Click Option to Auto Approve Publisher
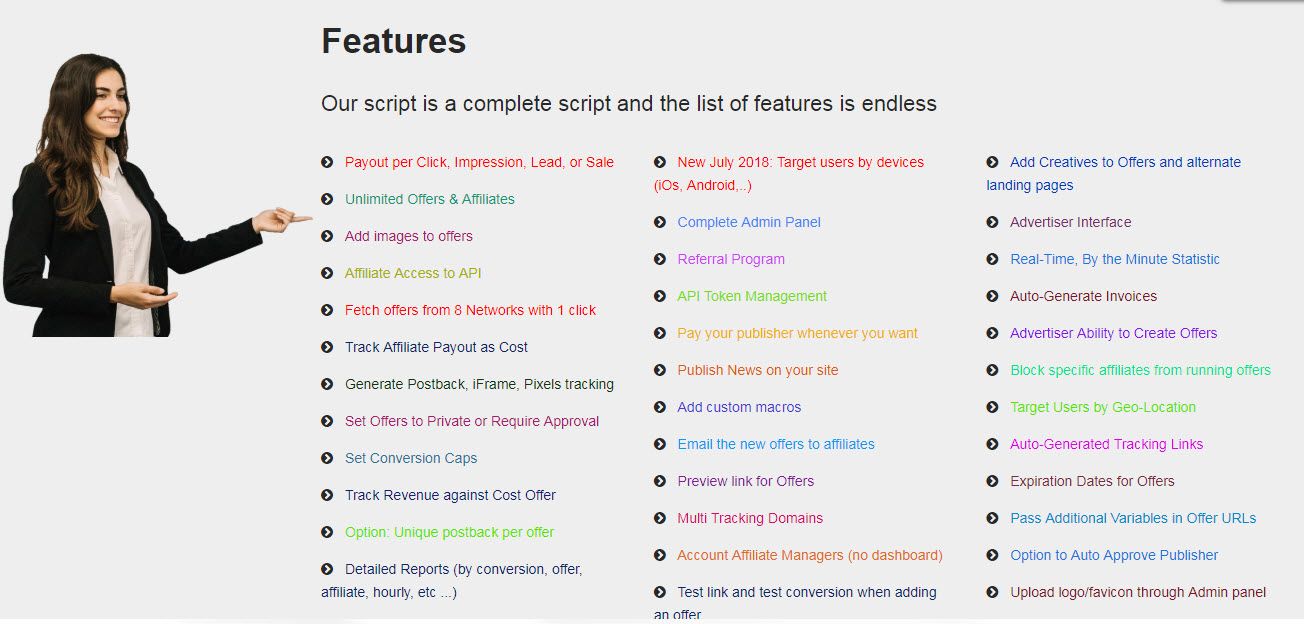1304x624 pixels. pos(1114,555)
